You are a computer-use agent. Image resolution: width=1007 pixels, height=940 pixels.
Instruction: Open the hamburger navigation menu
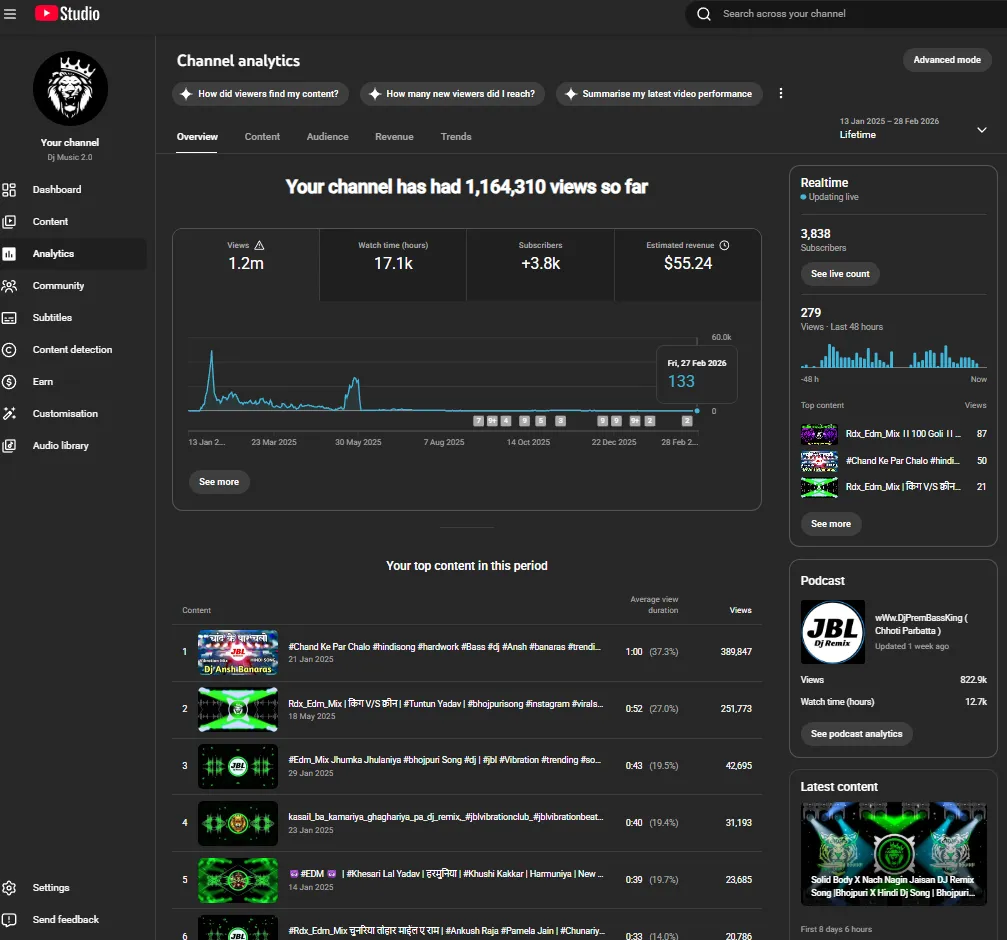coord(10,13)
